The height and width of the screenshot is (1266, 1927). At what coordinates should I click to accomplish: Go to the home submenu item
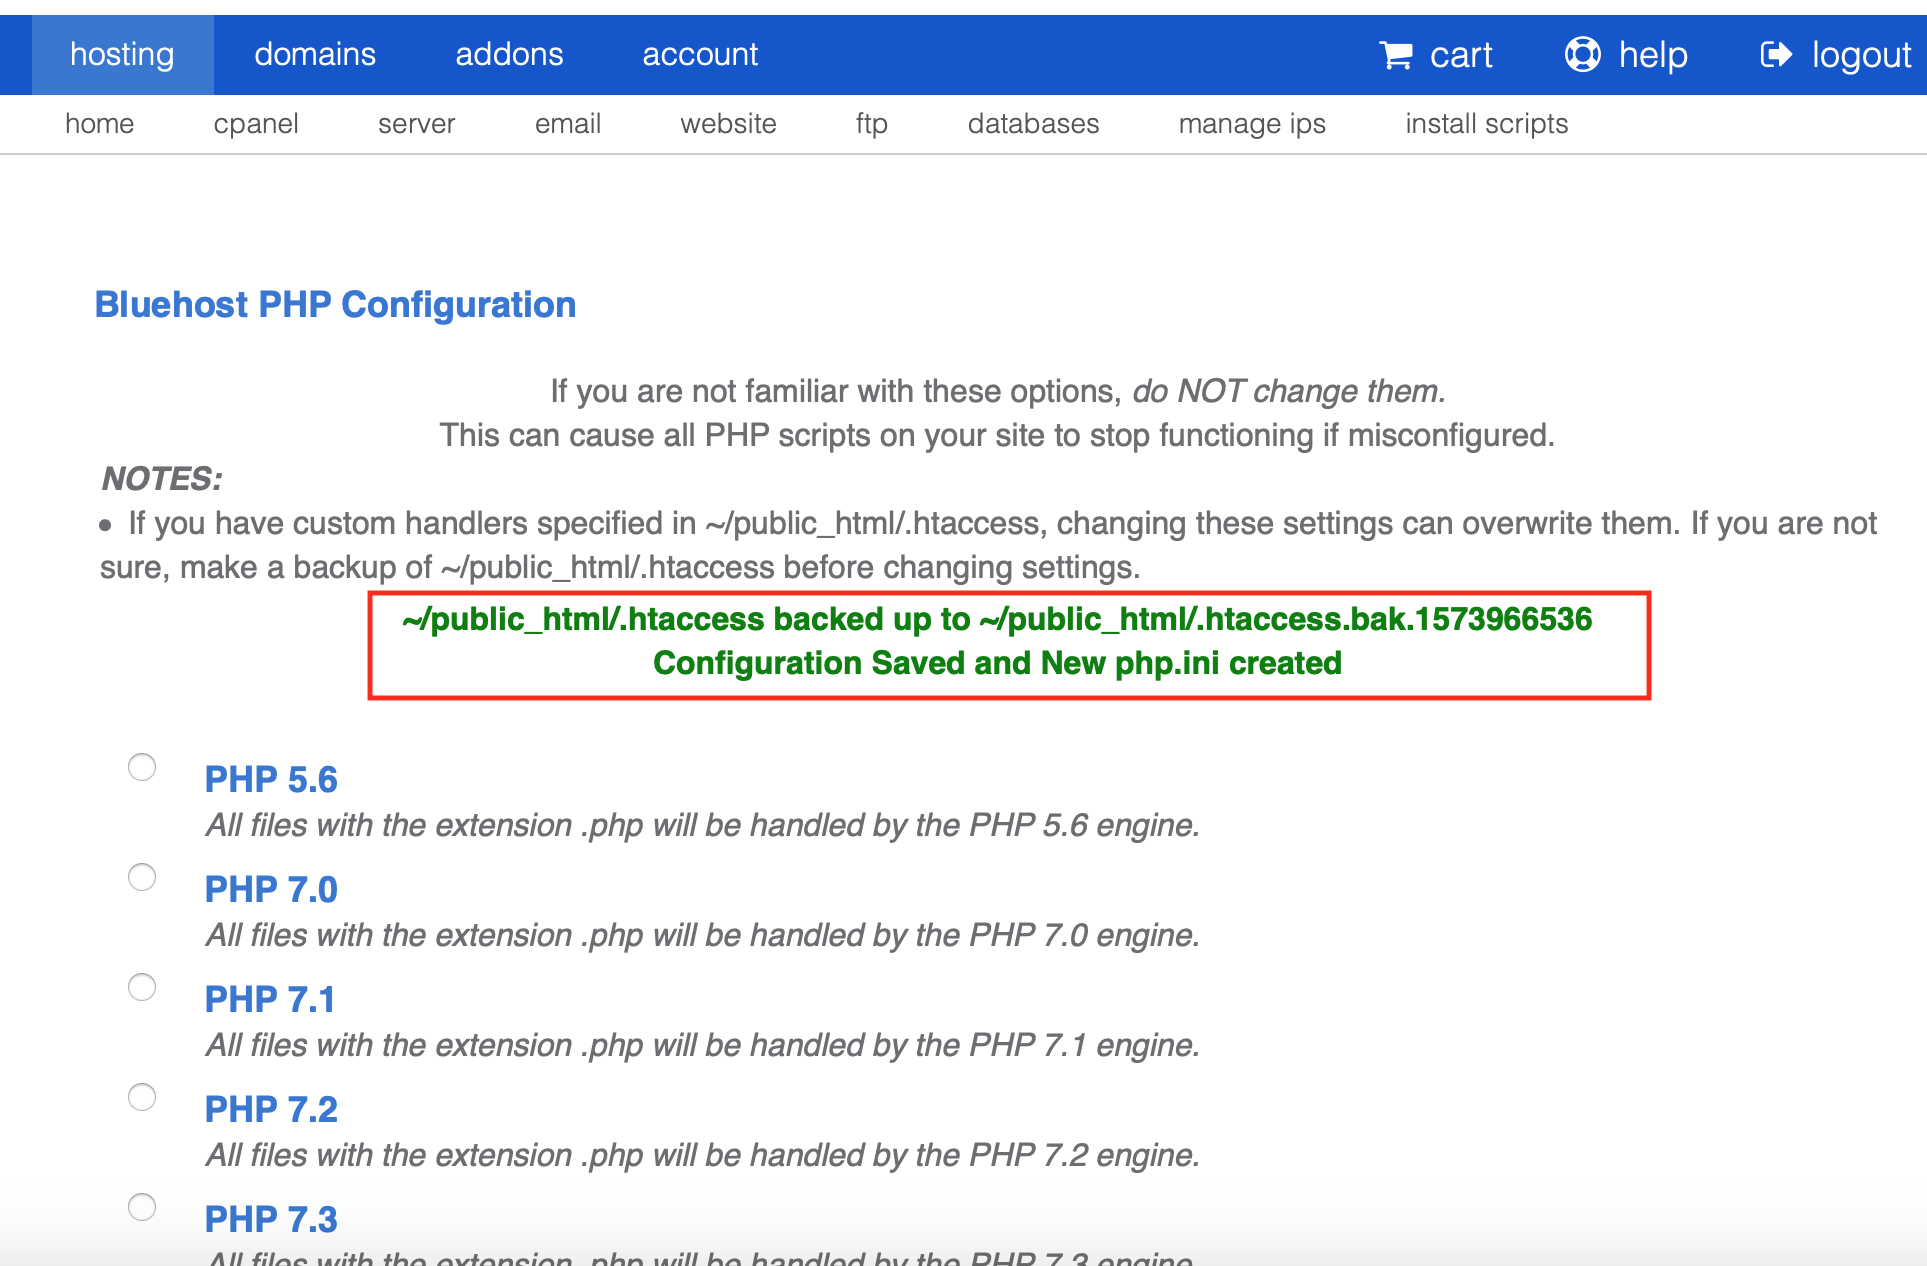[99, 123]
